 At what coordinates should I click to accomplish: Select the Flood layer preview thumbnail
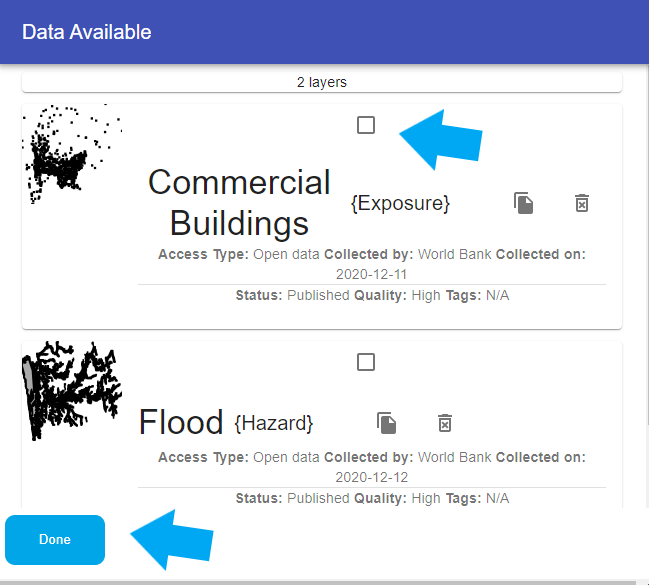coord(72,391)
